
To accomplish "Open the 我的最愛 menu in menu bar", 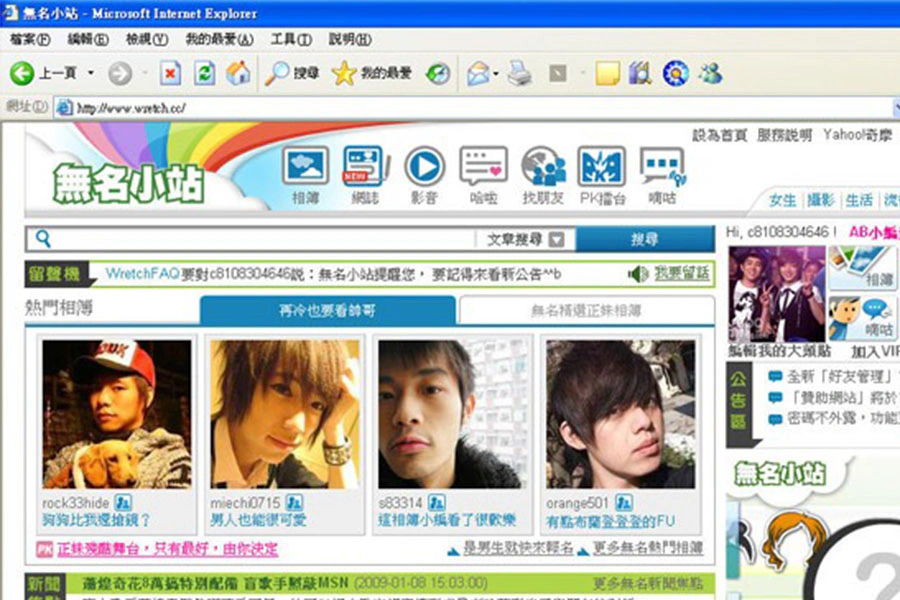I will [x=219, y=40].
